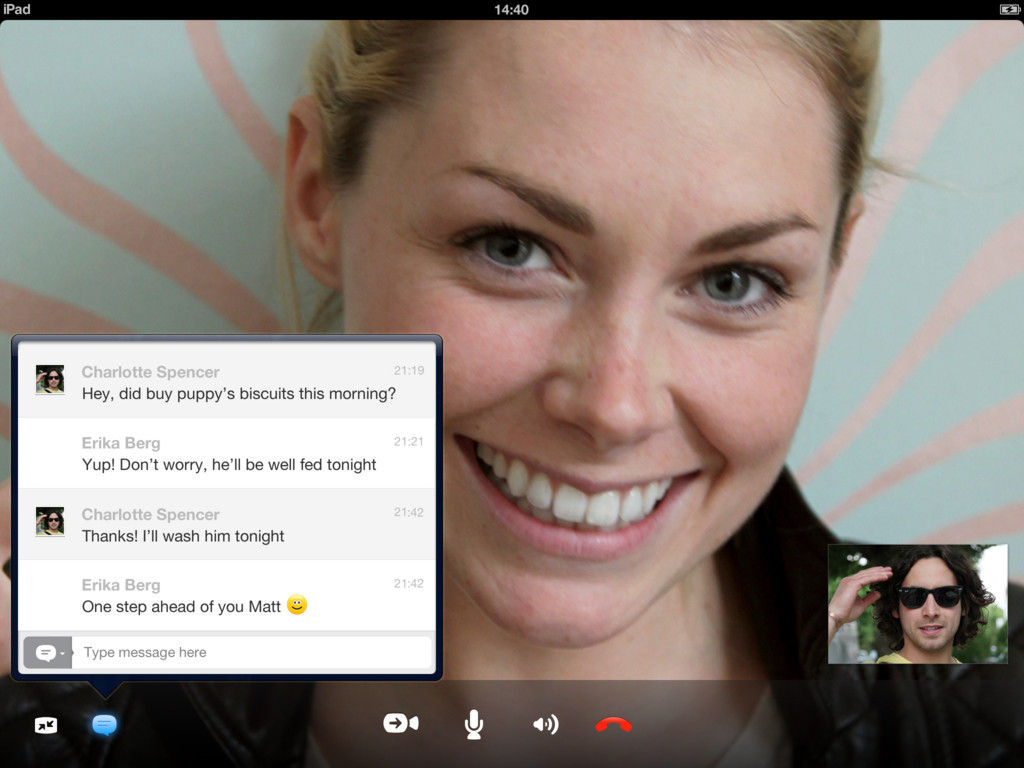Switch the camera using the video camera icon
Image resolution: width=1024 pixels, height=768 pixels.
pyautogui.click(x=400, y=724)
